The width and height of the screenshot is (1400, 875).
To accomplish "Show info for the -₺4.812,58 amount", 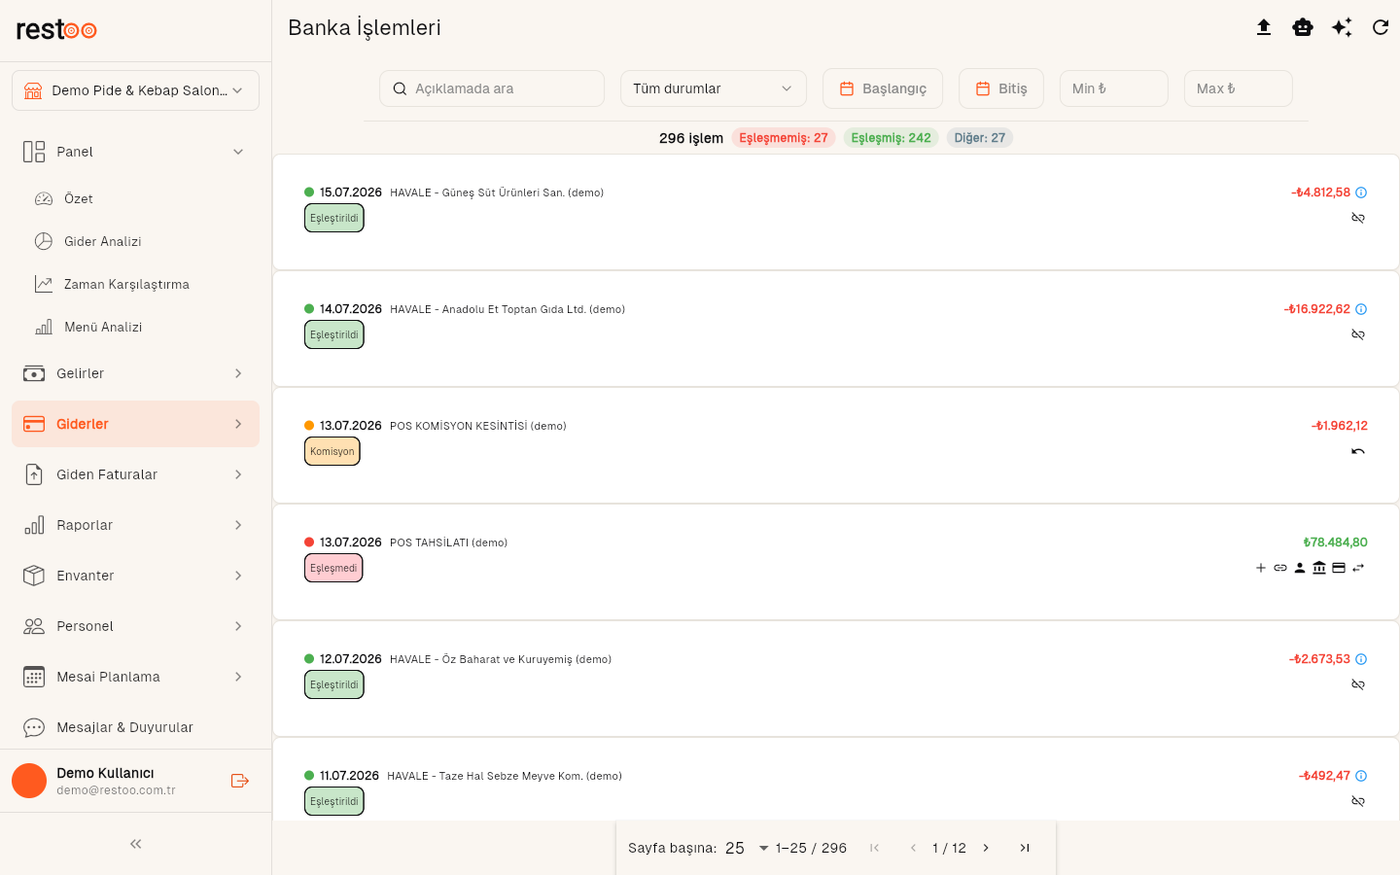I will coord(1361,192).
